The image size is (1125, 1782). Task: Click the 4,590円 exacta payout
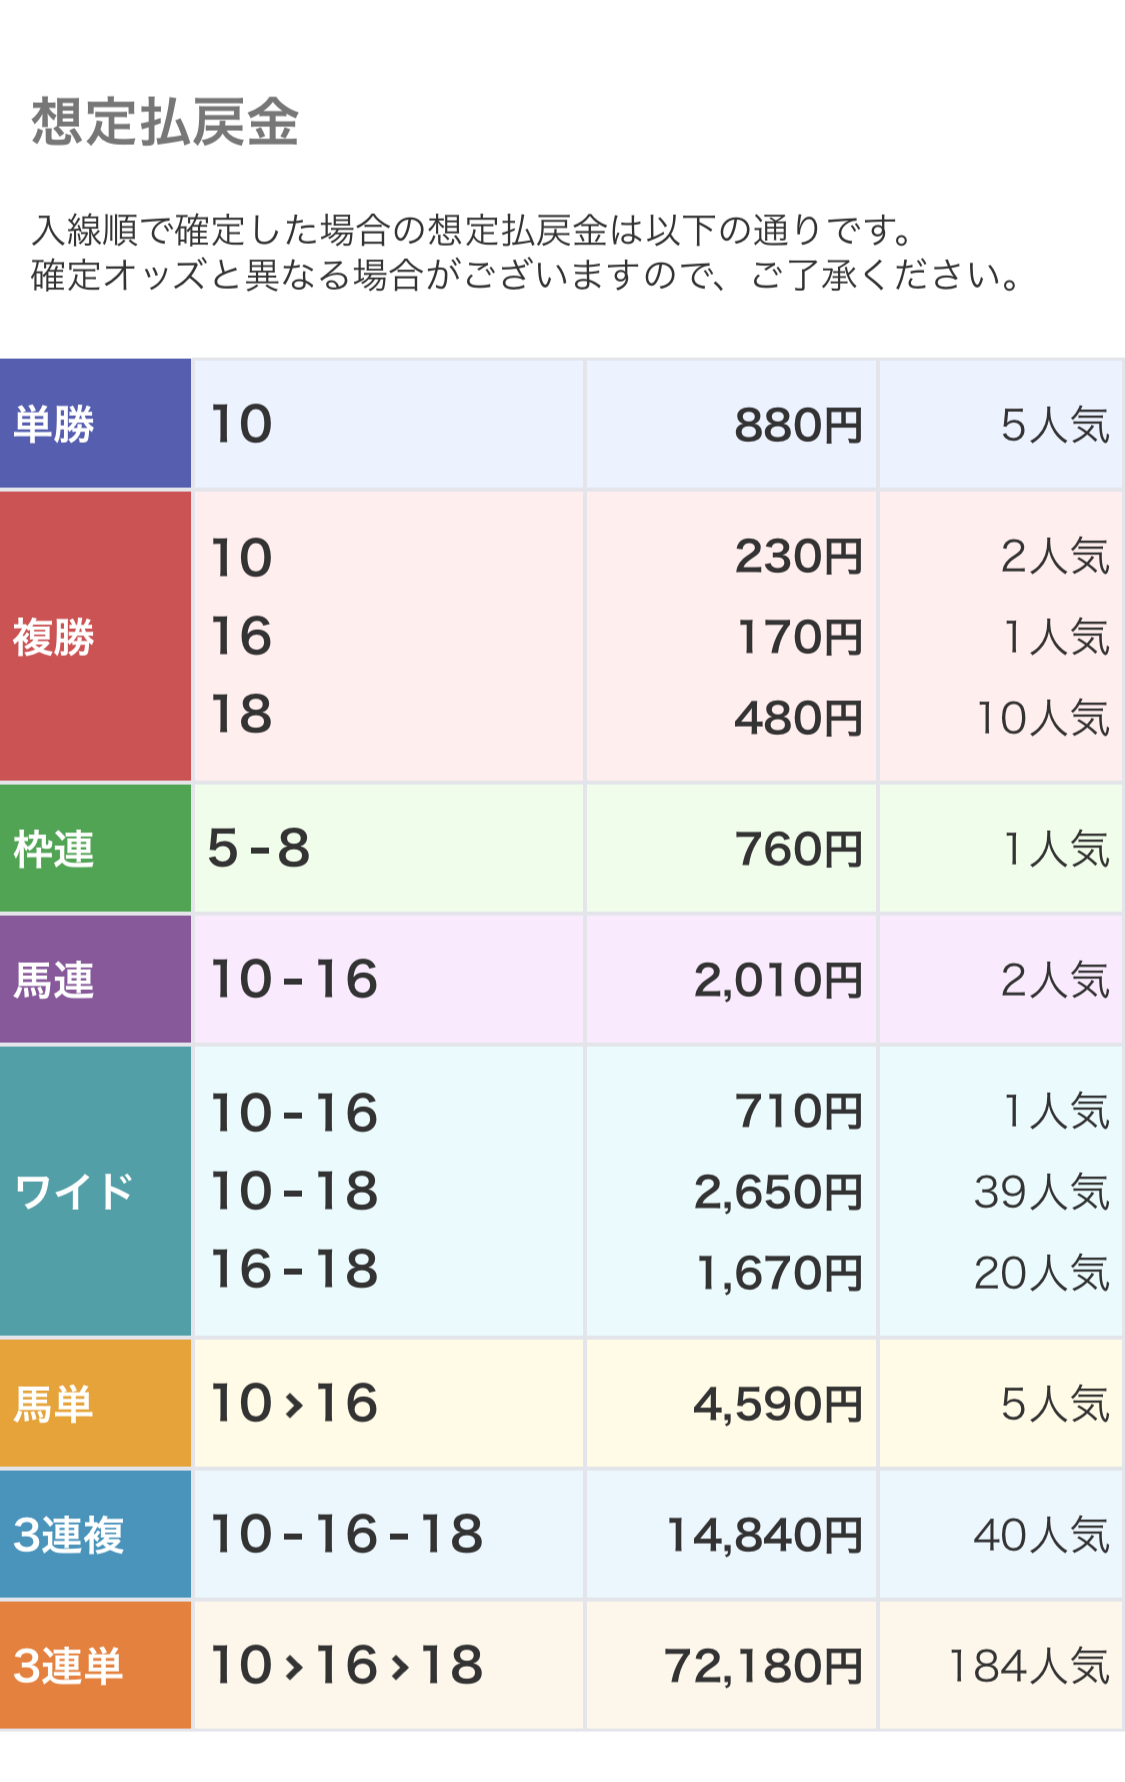tap(778, 1405)
